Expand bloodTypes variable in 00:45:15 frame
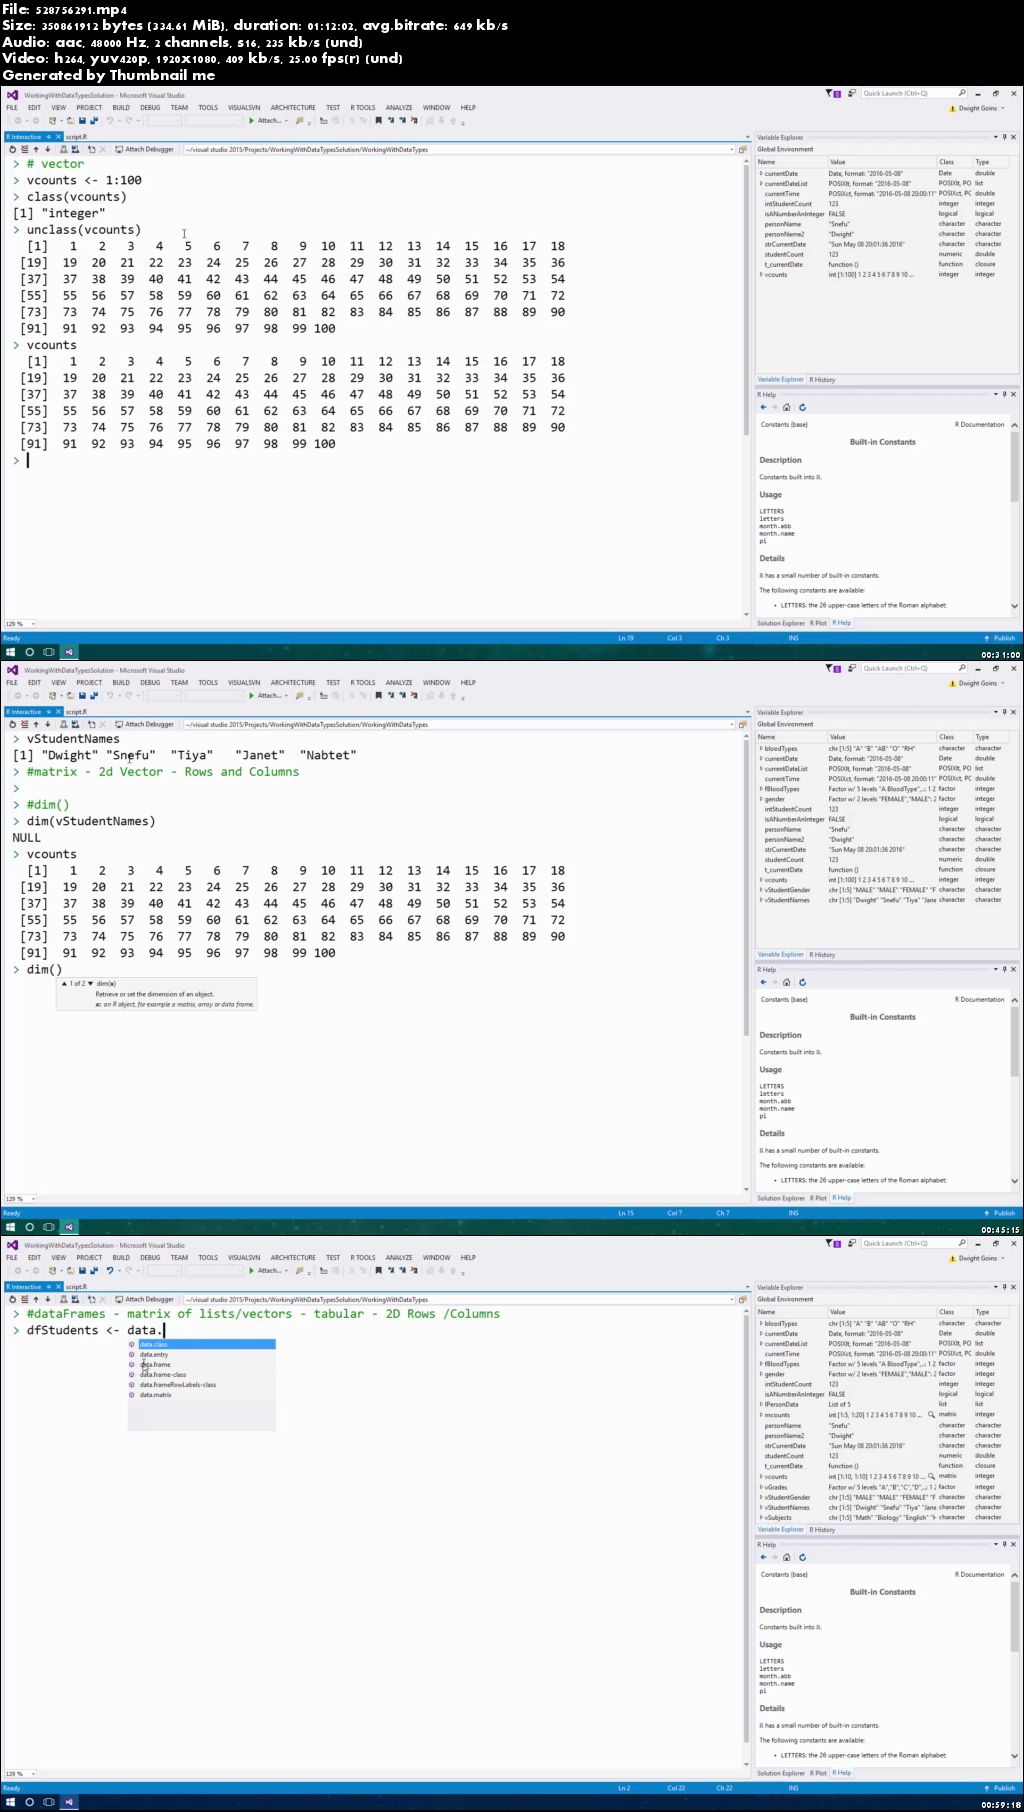Viewport: 1024px width, 1812px height. tap(761, 749)
